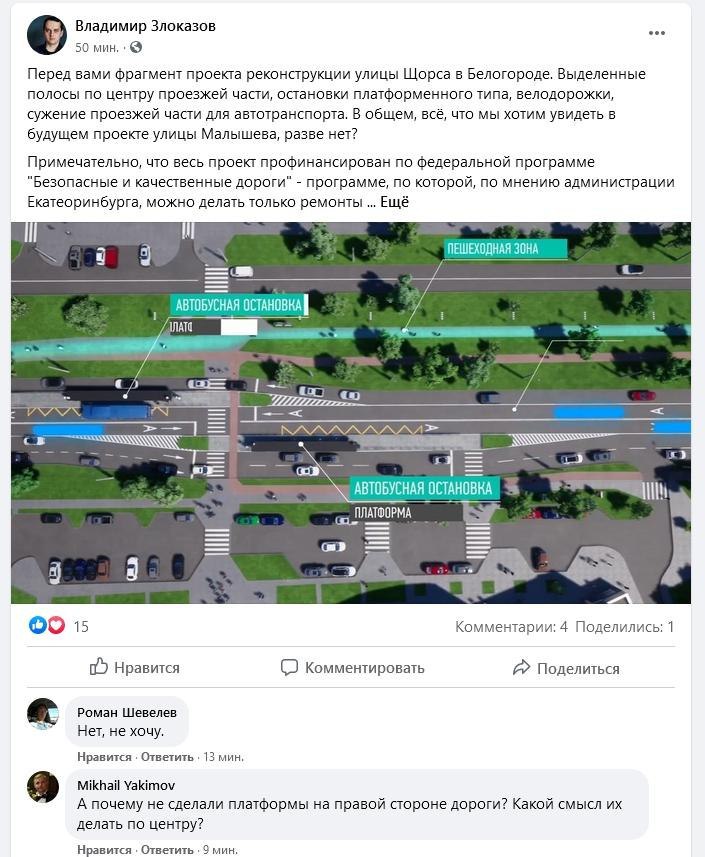Click the blue thumbs-up reaction icon
Image resolution: width=705 pixels, height=857 pixels.
pyautogui.click(x=38, y=625)
